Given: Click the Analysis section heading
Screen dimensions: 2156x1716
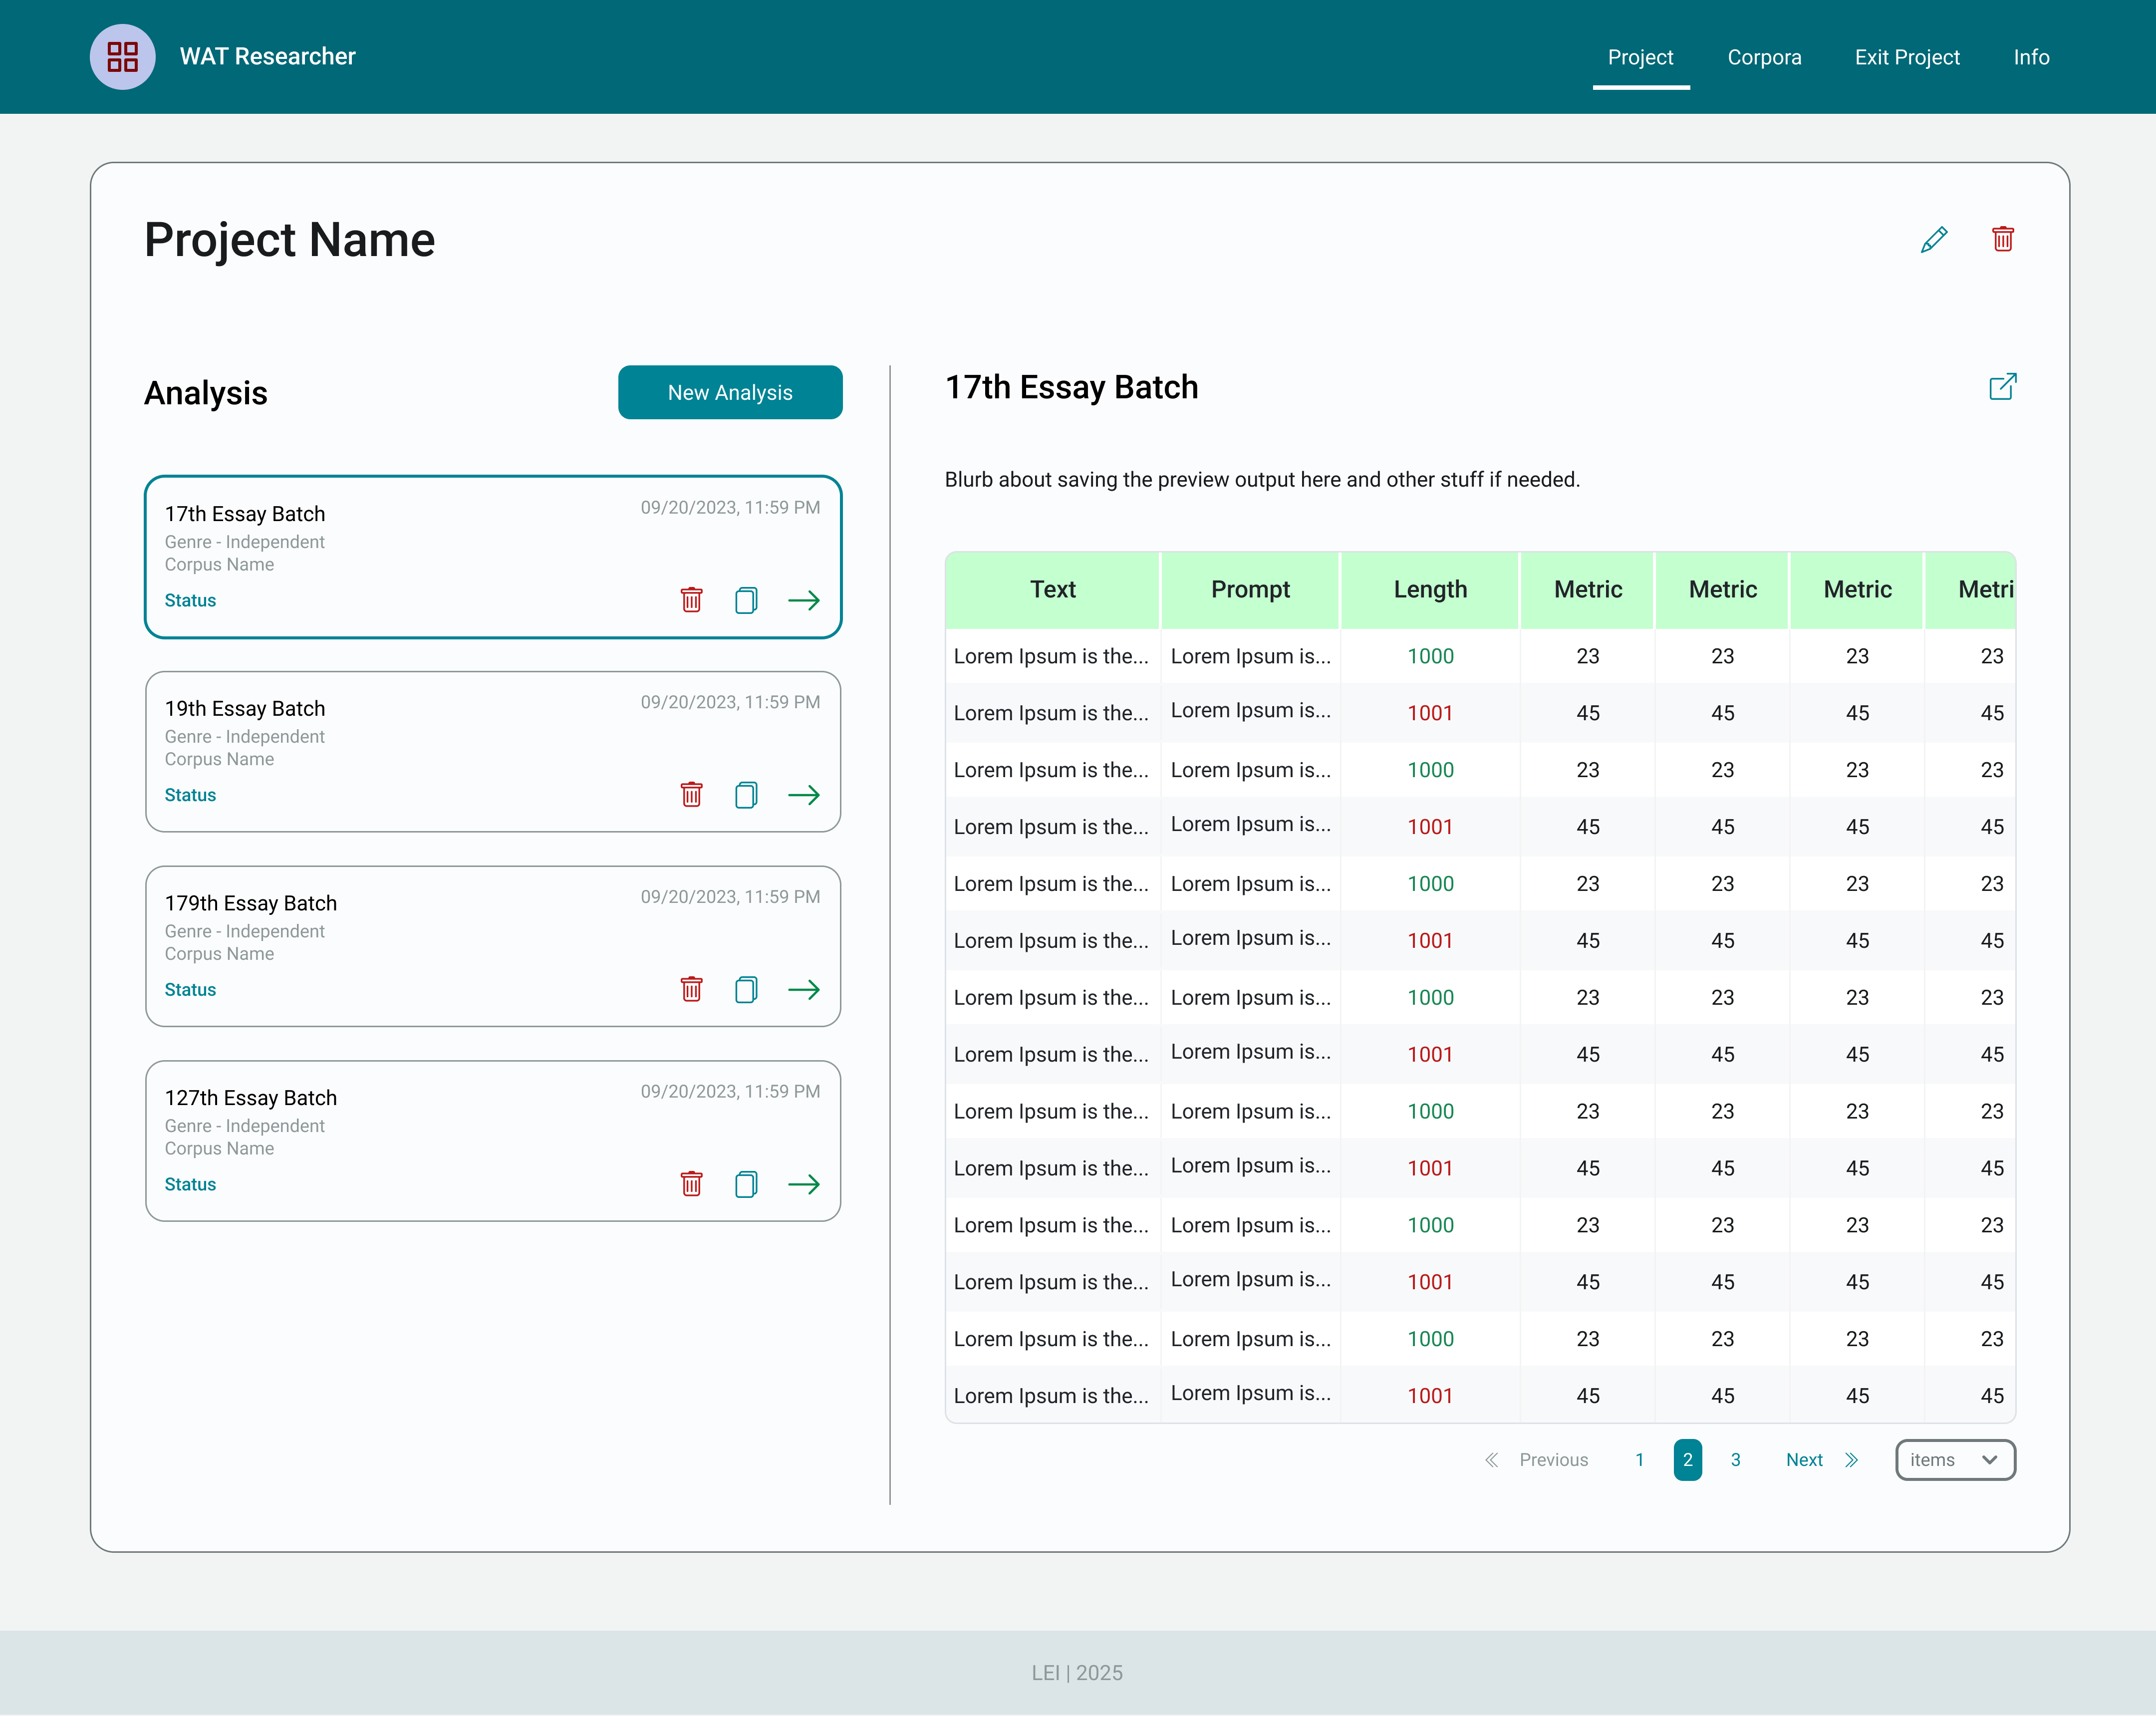Looking at the screenshot, I should [206, 393].
